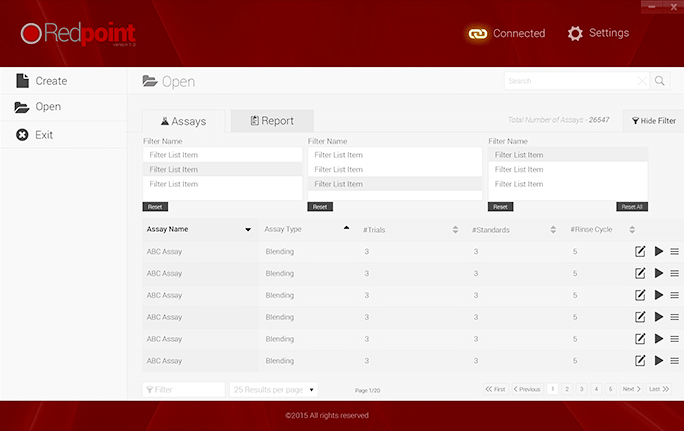
Task: Go to the Next page
Action: coord(631,389)
